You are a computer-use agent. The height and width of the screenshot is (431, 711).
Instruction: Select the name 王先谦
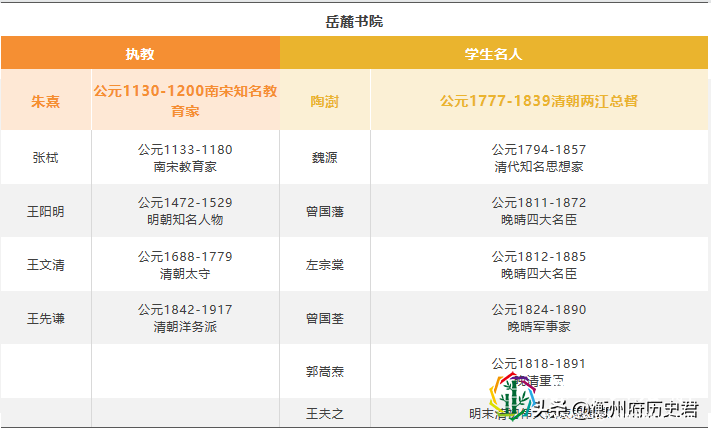pos(45,318)
